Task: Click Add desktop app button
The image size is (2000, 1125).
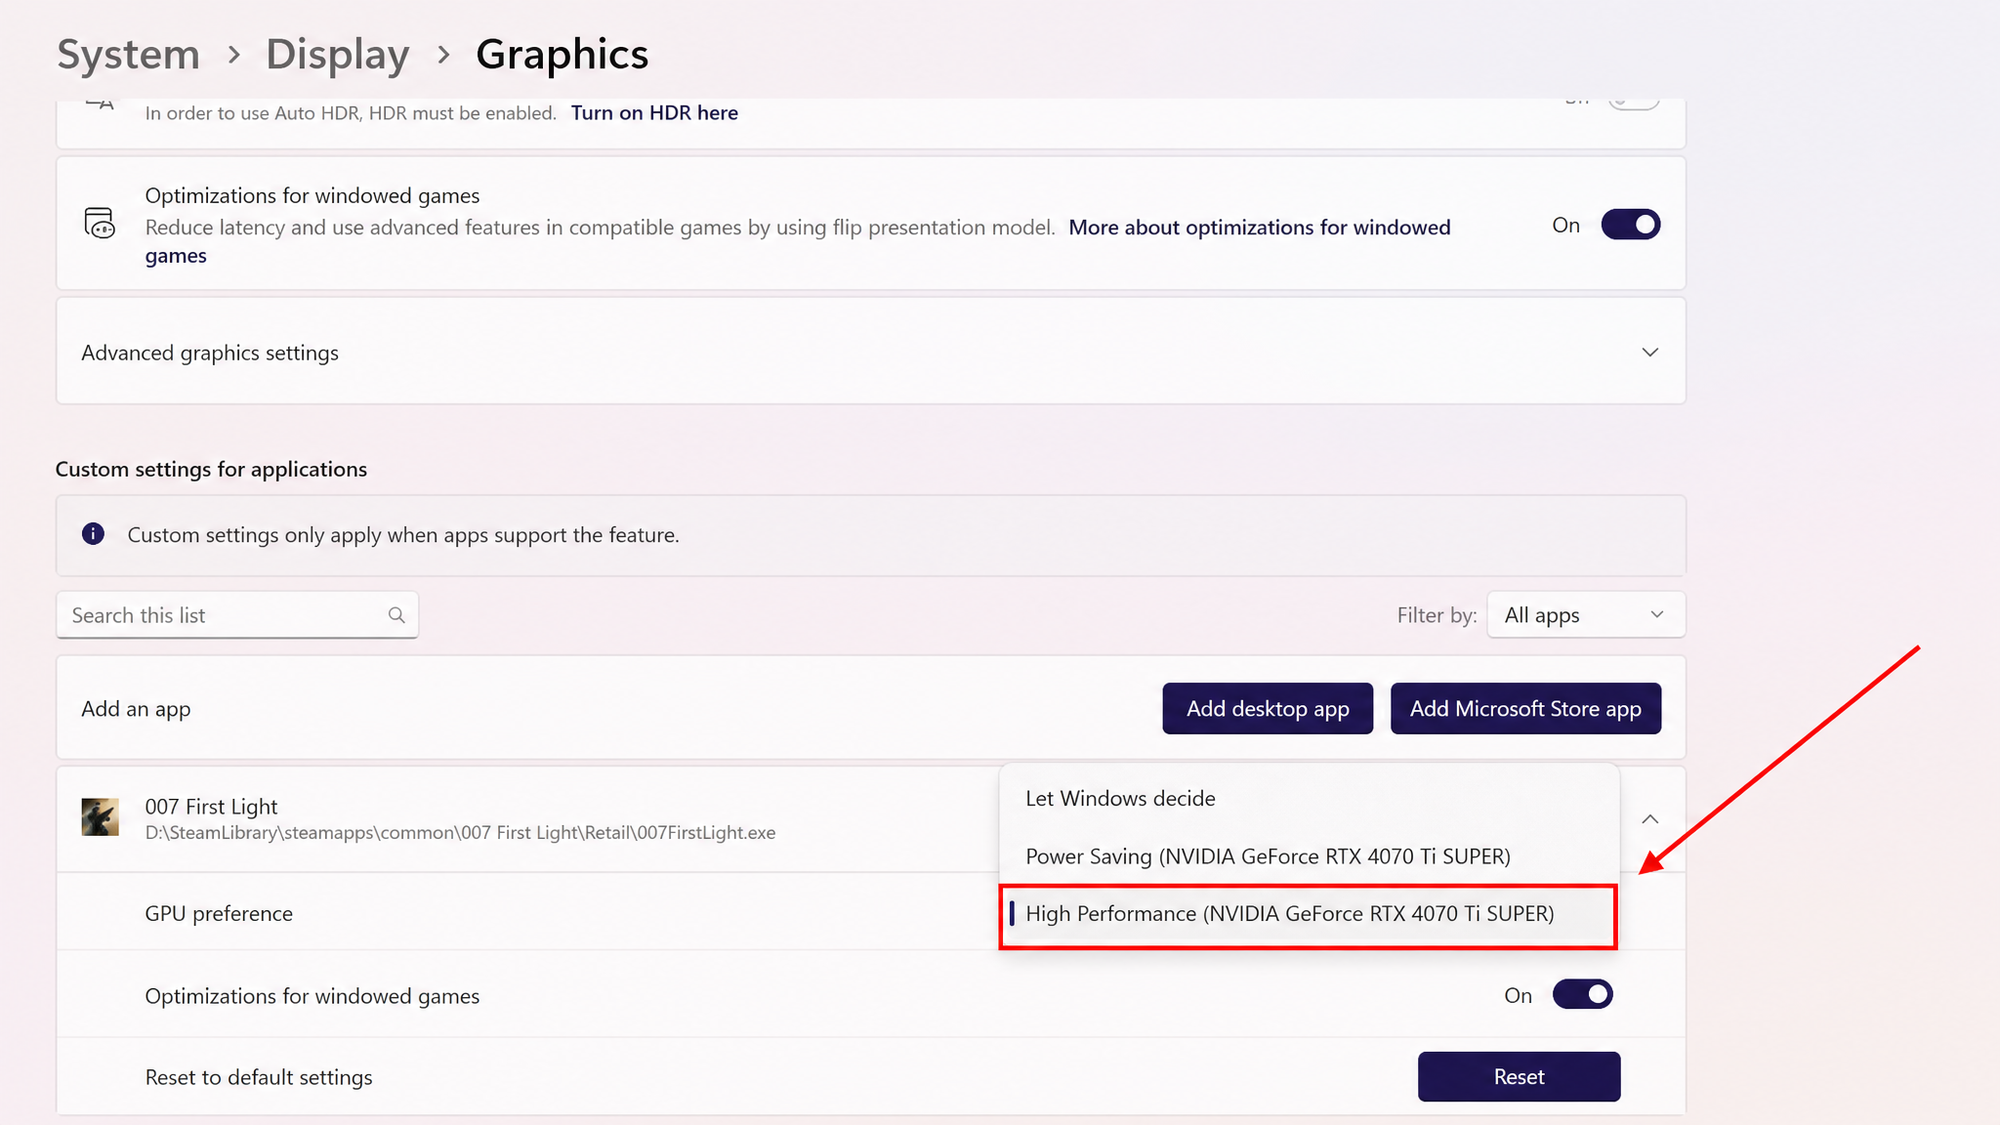Action: [1267, 708]
